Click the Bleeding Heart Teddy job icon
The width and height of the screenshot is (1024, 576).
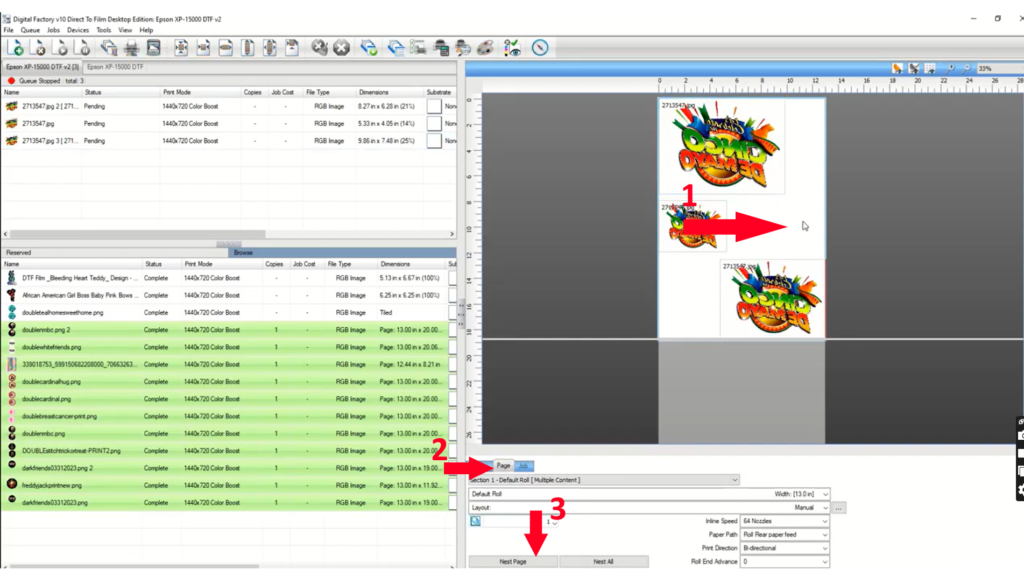coord(11,278)
